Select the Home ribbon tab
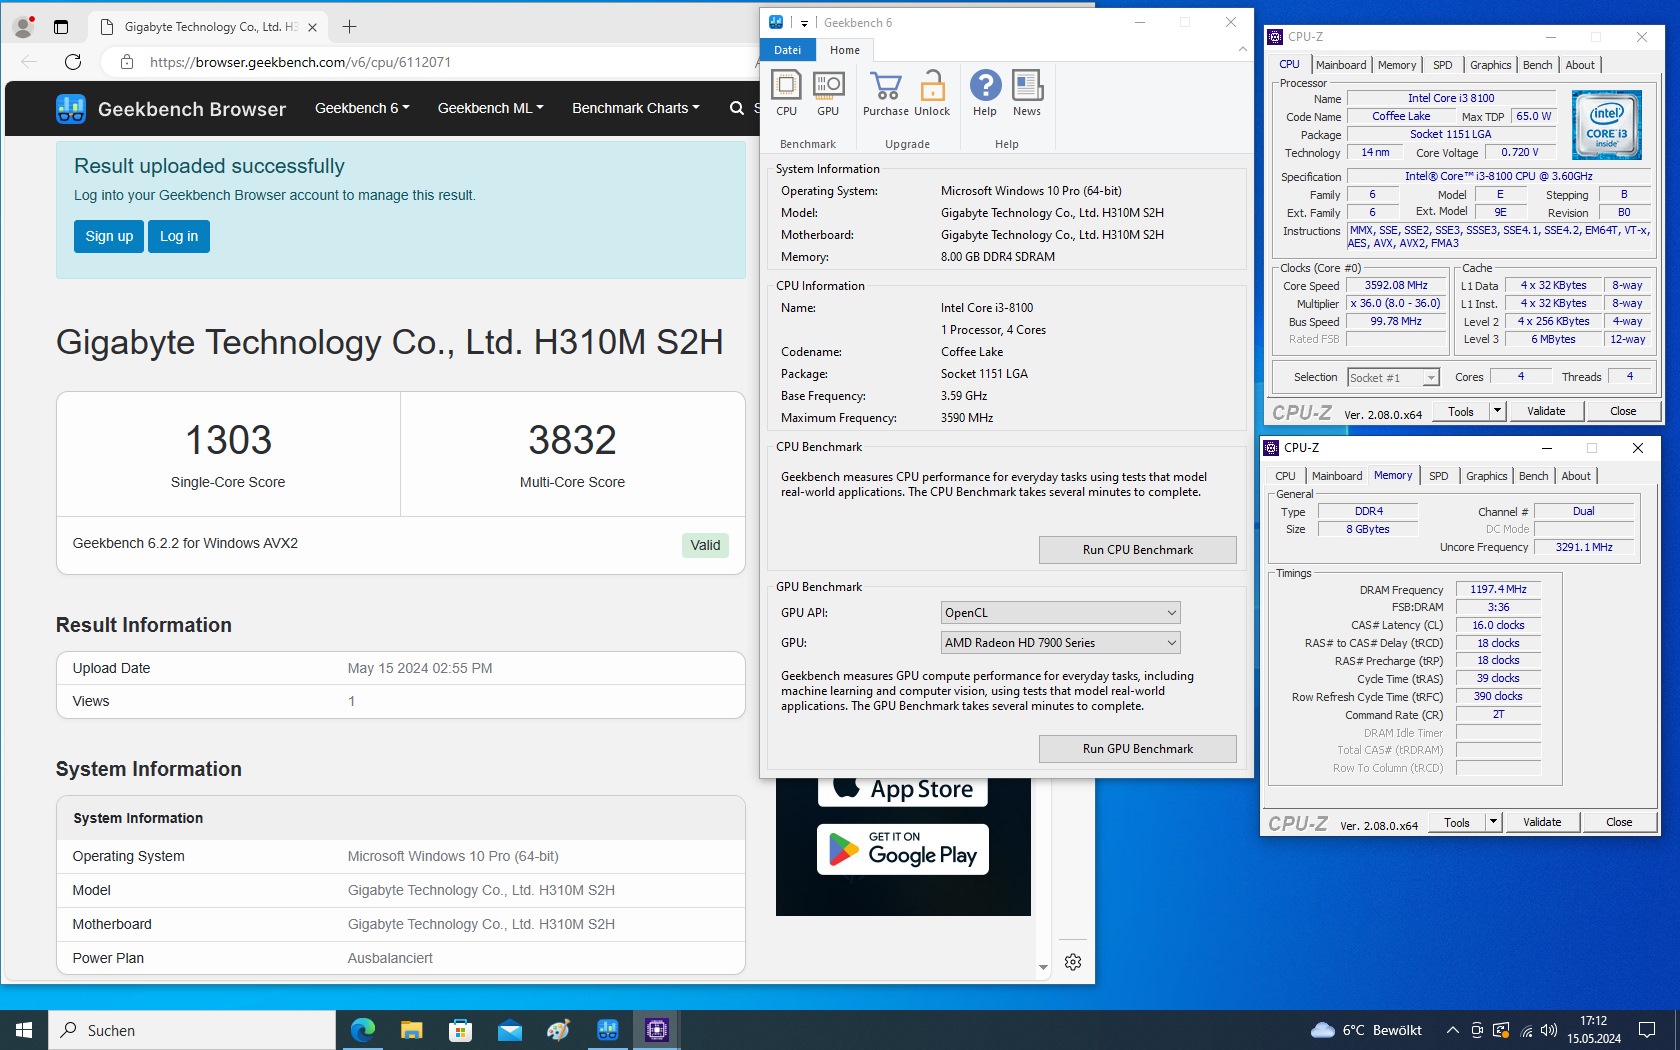Image resolution: width=1680 pixels, height=1050 pixels. tap(845, 50)
